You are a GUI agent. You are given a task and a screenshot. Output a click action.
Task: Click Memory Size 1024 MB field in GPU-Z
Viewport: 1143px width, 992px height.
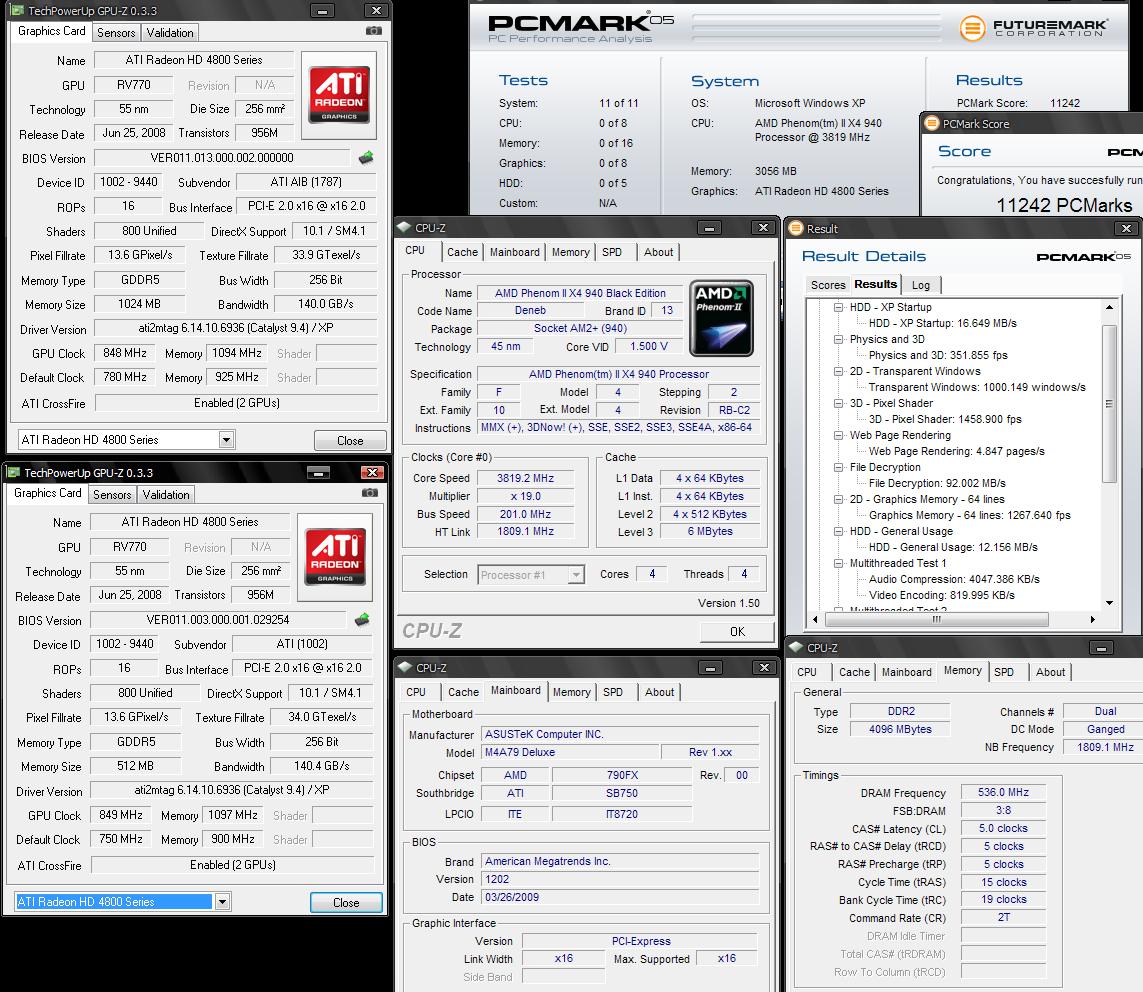point(139,304)
